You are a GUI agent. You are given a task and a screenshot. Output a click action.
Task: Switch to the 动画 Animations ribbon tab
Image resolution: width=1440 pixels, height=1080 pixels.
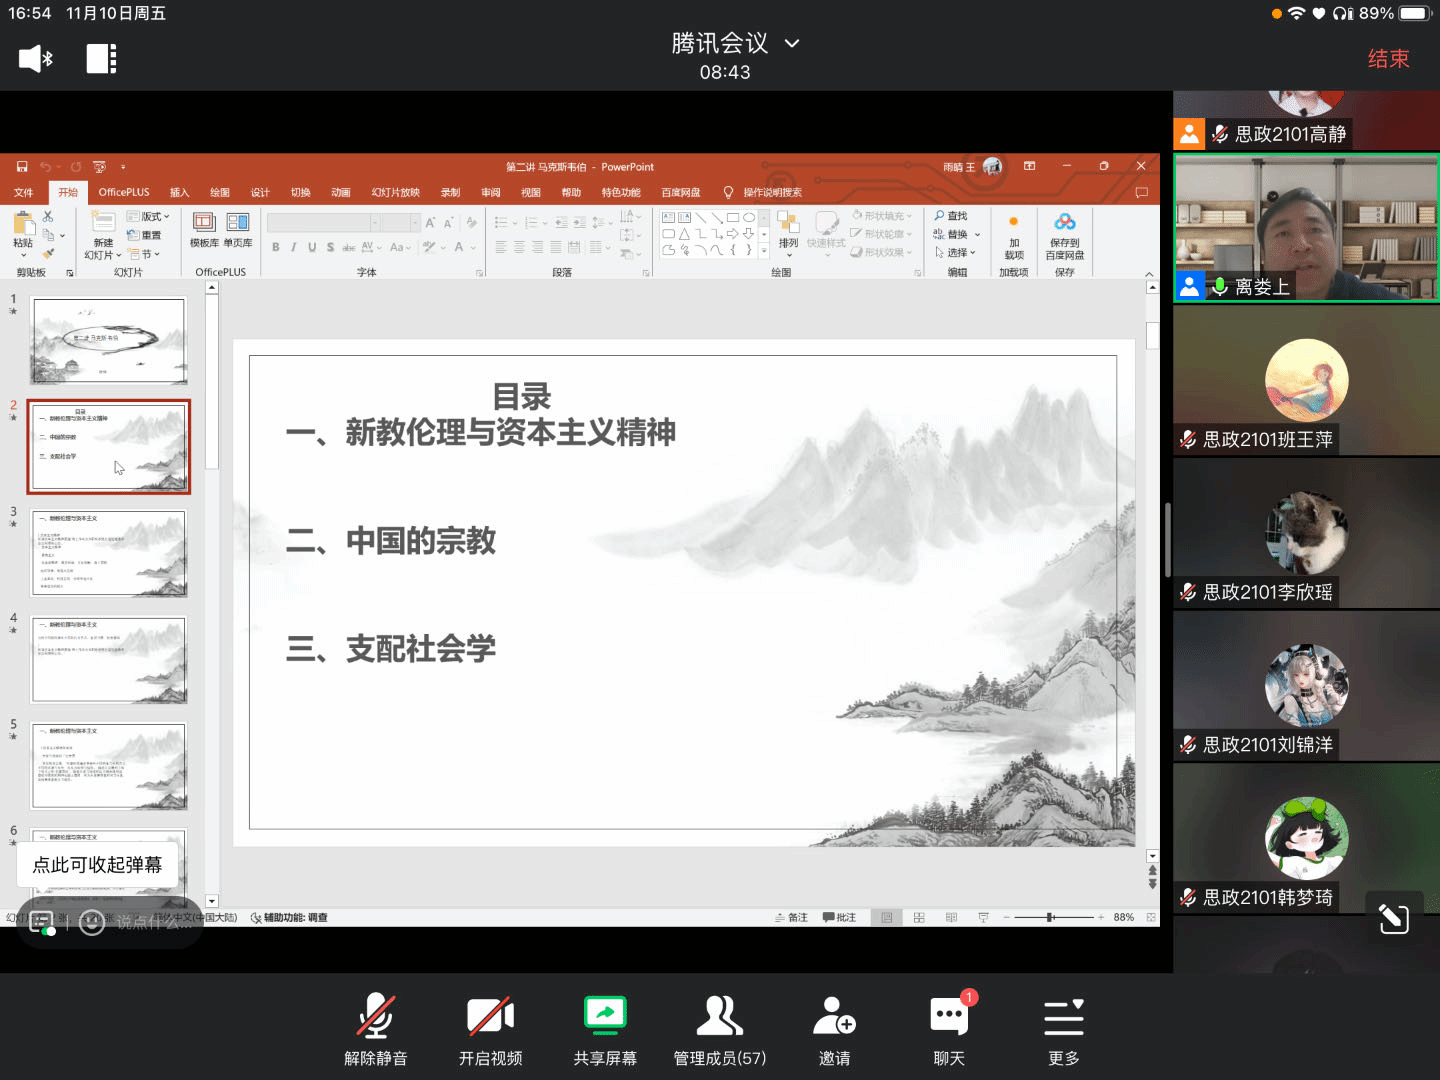(341, 192)
